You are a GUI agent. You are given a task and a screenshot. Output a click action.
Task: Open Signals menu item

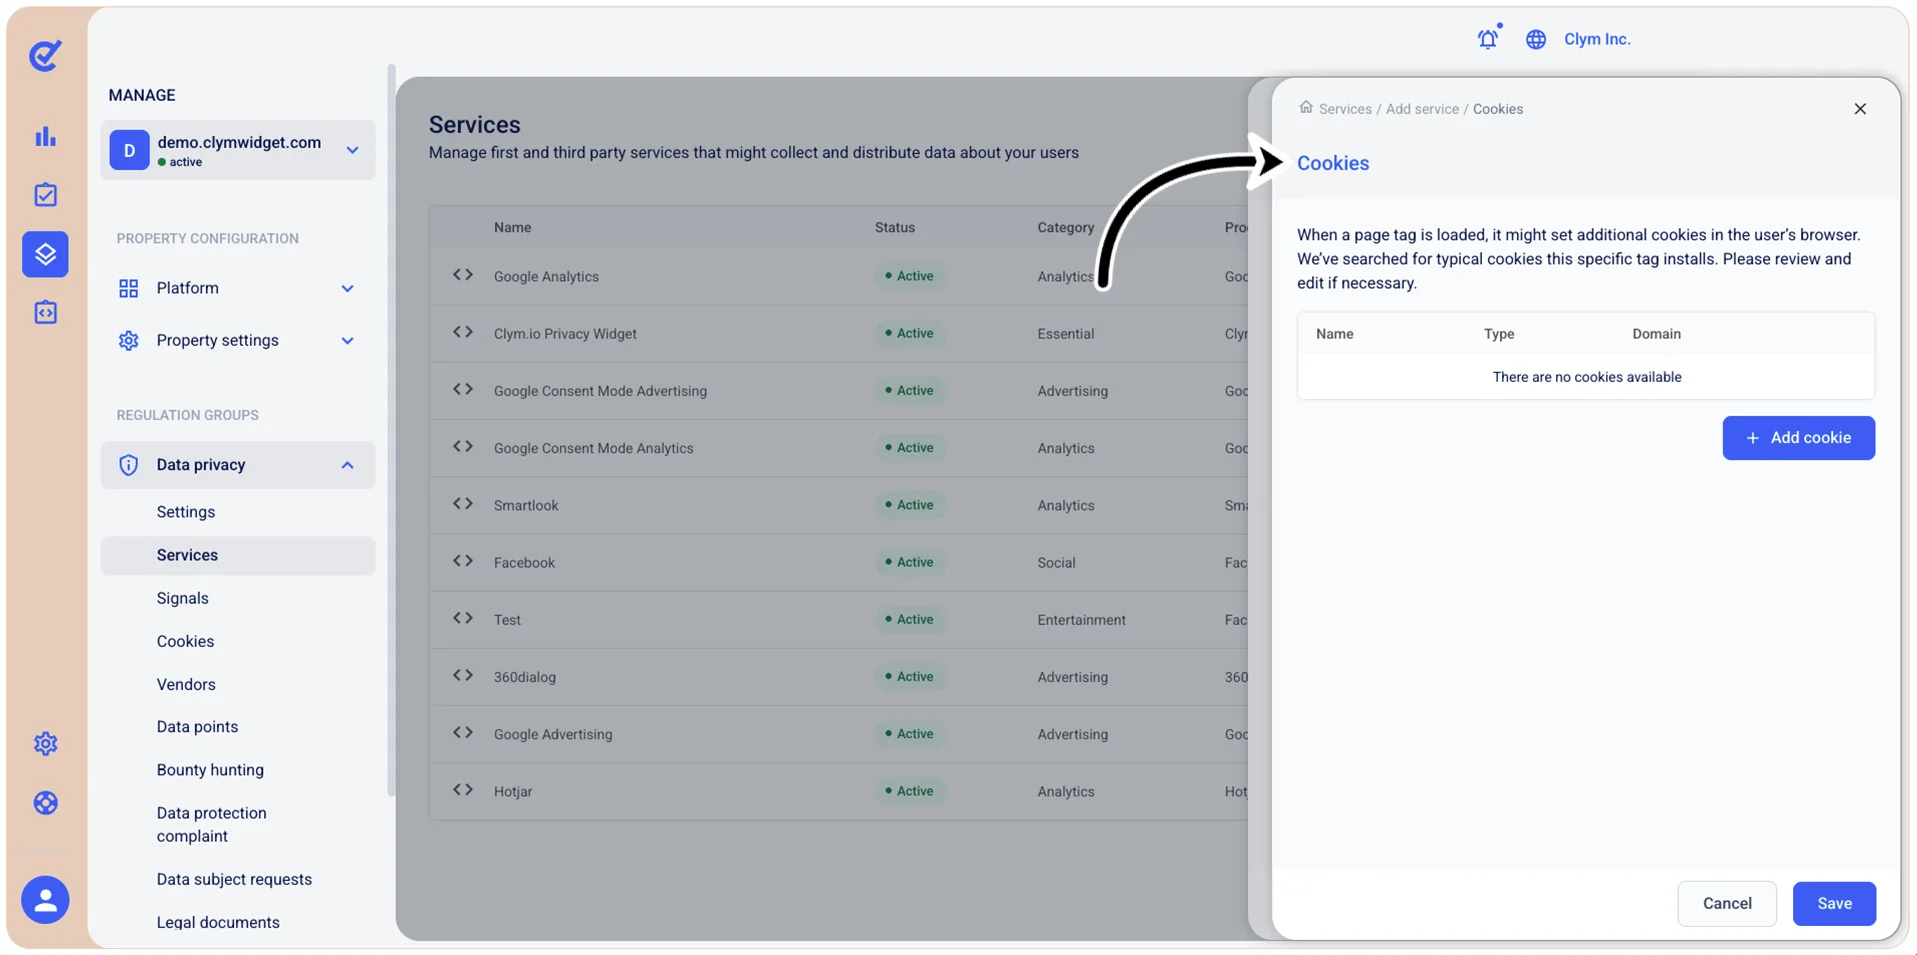point(183,598)
